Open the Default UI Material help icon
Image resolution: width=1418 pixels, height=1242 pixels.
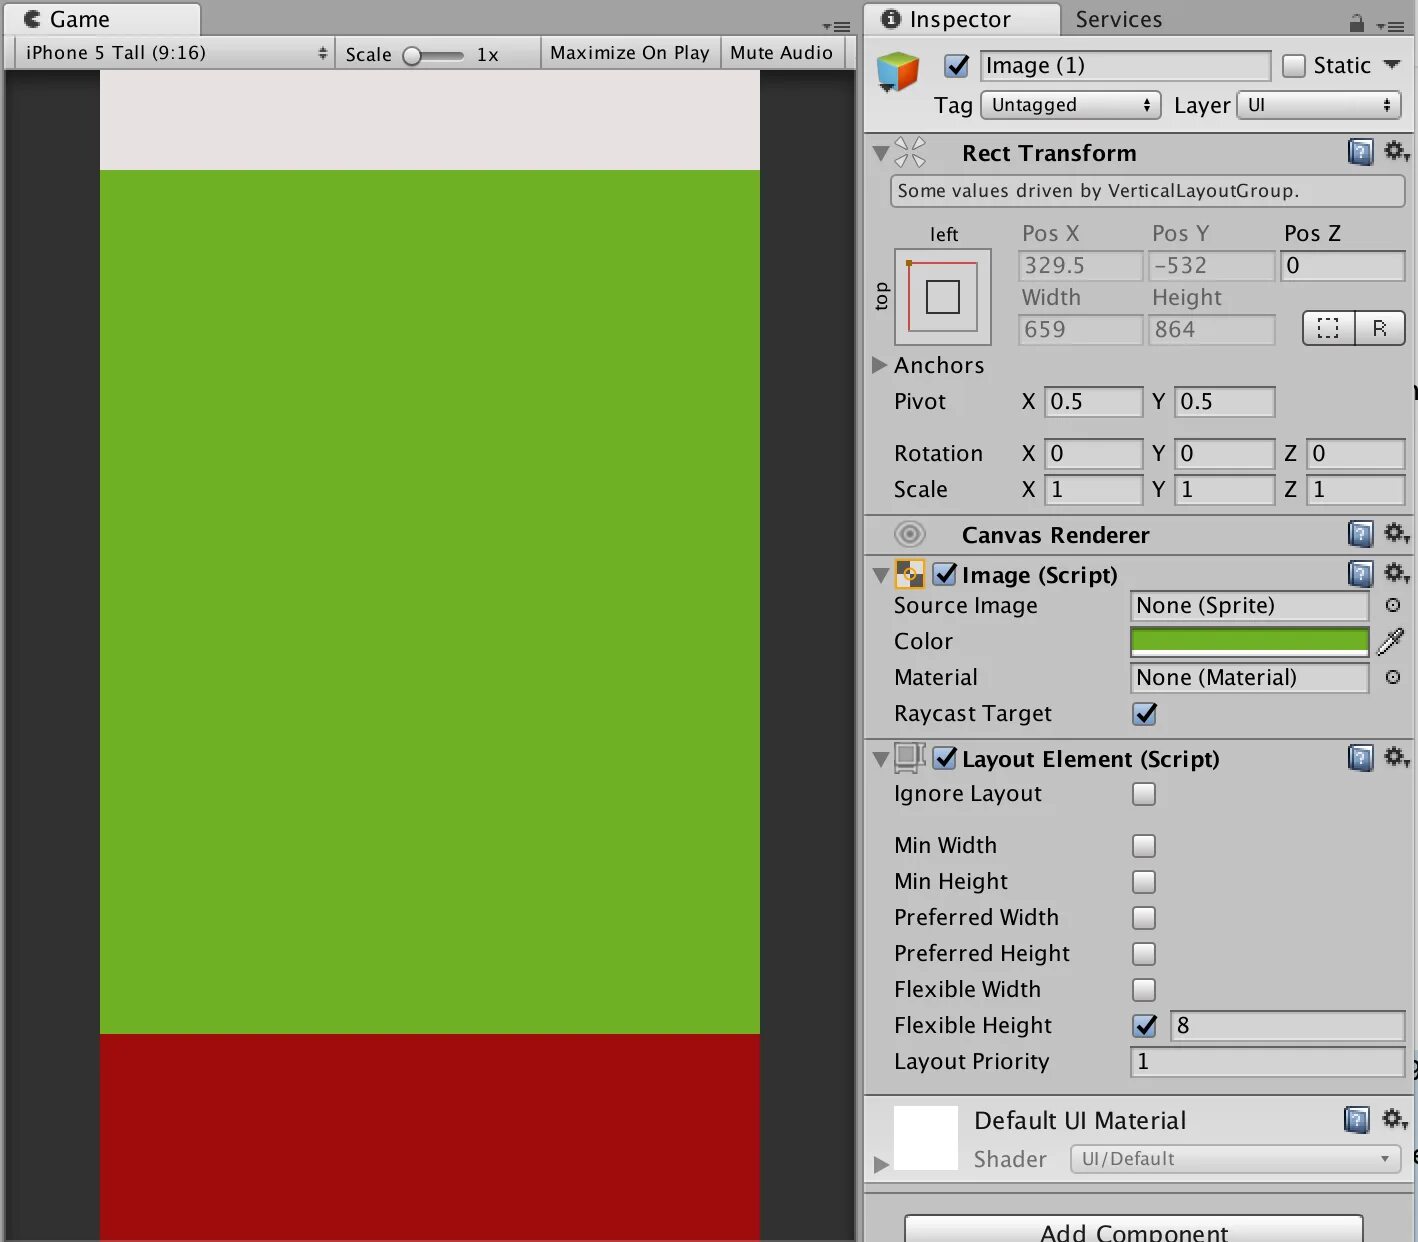point(1357,1119)
